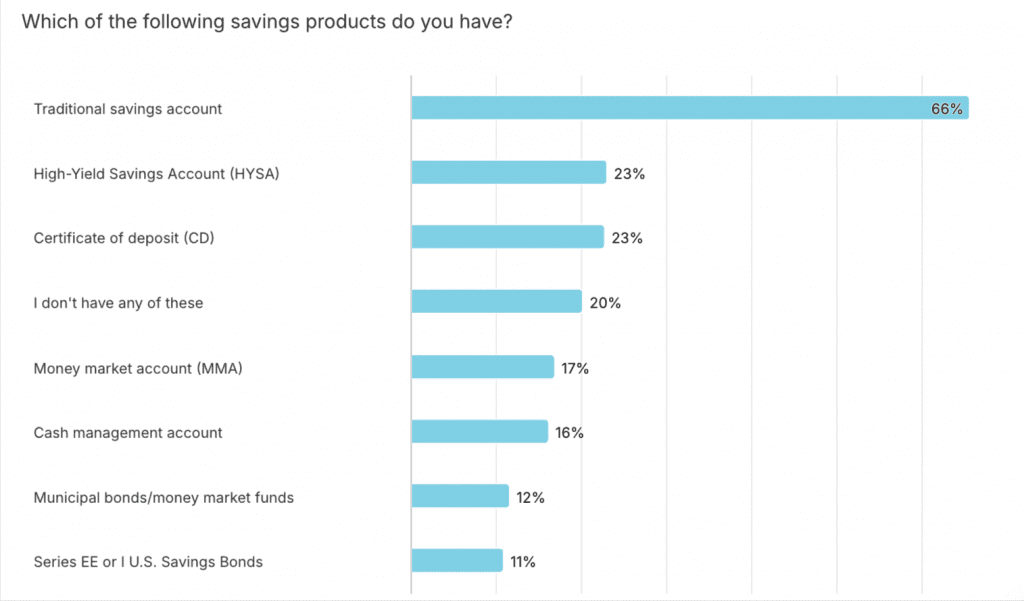The height and width of the screenshot is (601, 1024).
Task: Click the "Series EE or I U.S. Savings Bonds" label
Action: pyautogui.click(x=148, y=561)
